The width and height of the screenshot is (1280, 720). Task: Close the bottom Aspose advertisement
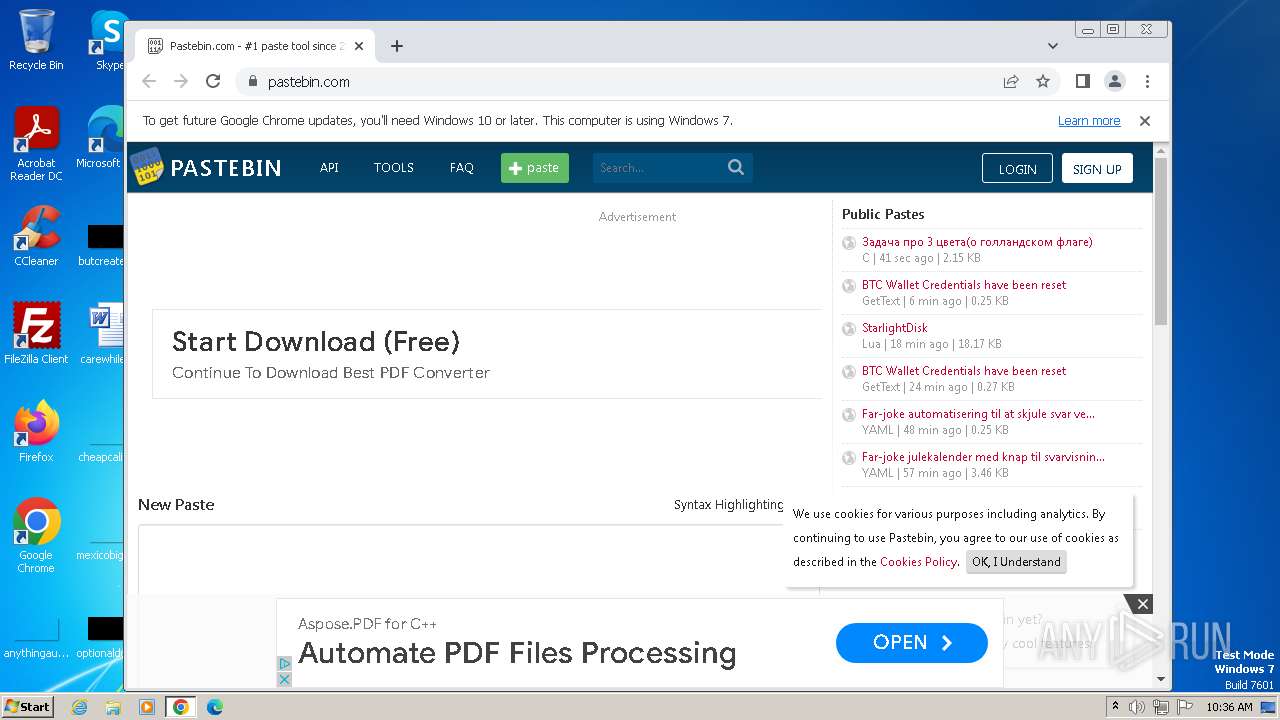coord(1143,604)
